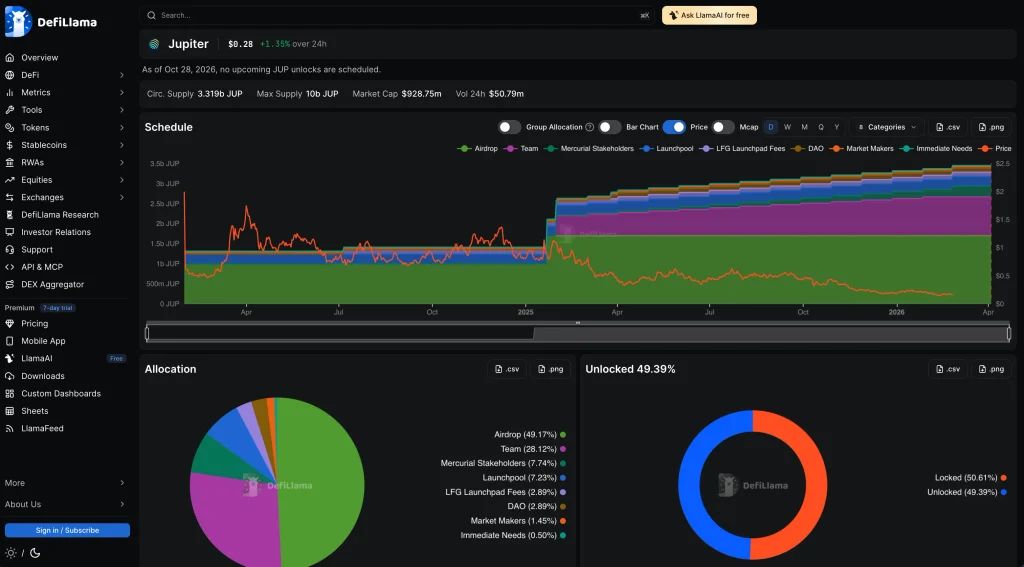Click the DefiLlama Research icon

coord(9,214)
